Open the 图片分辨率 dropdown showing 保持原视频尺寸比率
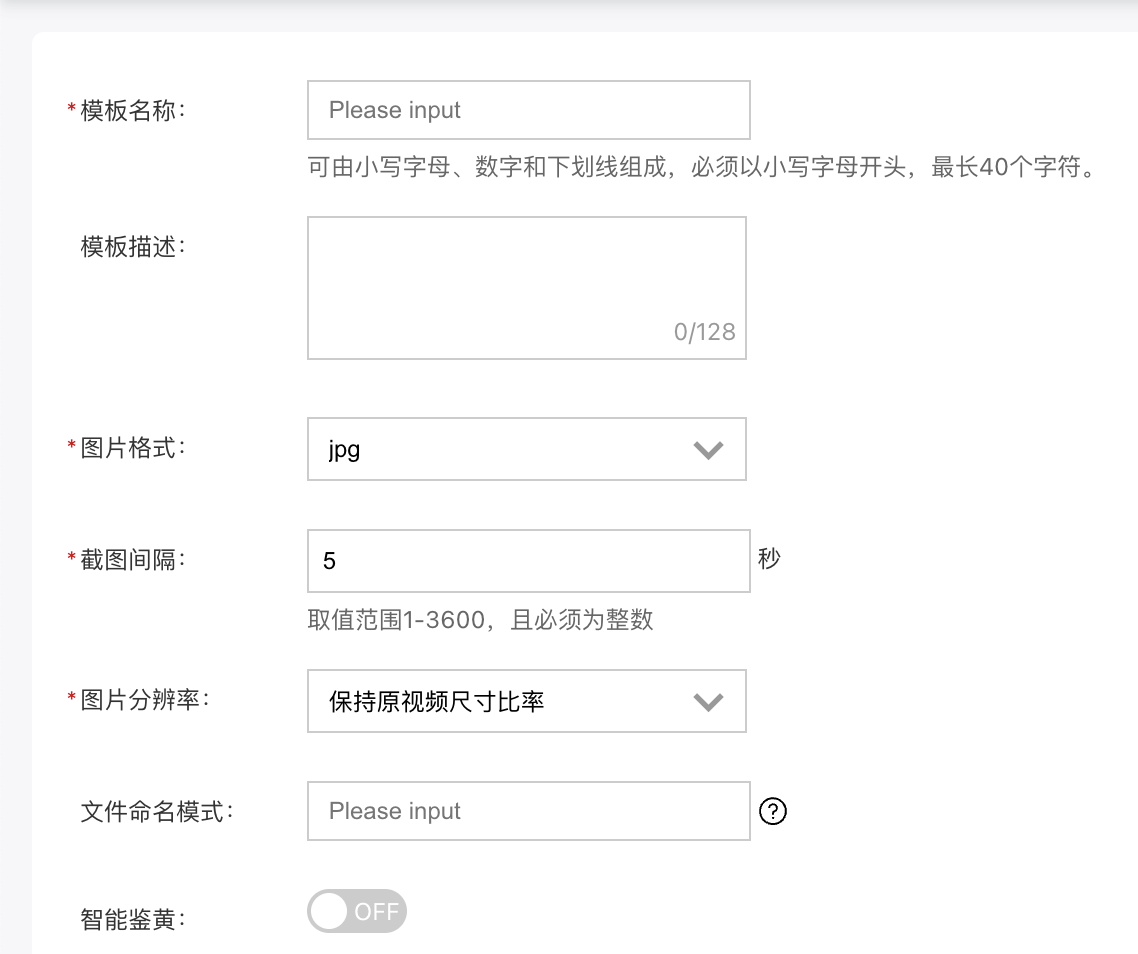Screen dimensions: 1138x954 [x=527, y=701]
